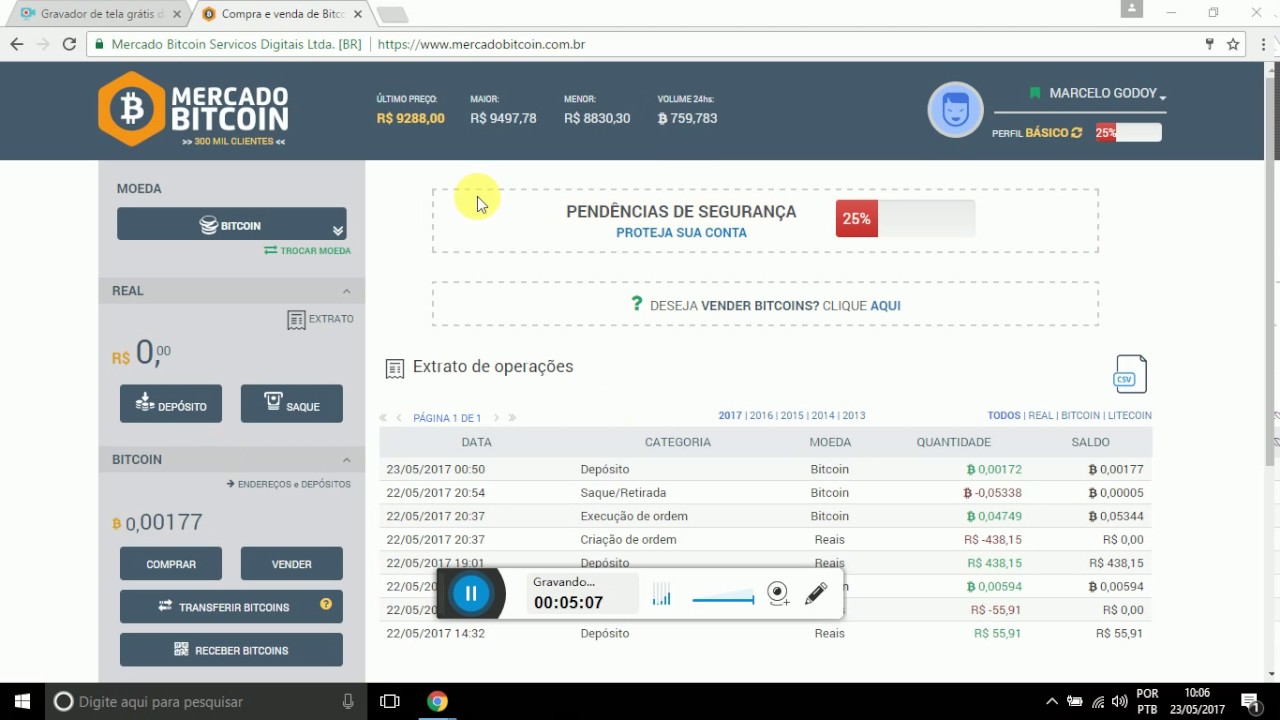Show TODOS currencies in statement

click(1004, 415)
